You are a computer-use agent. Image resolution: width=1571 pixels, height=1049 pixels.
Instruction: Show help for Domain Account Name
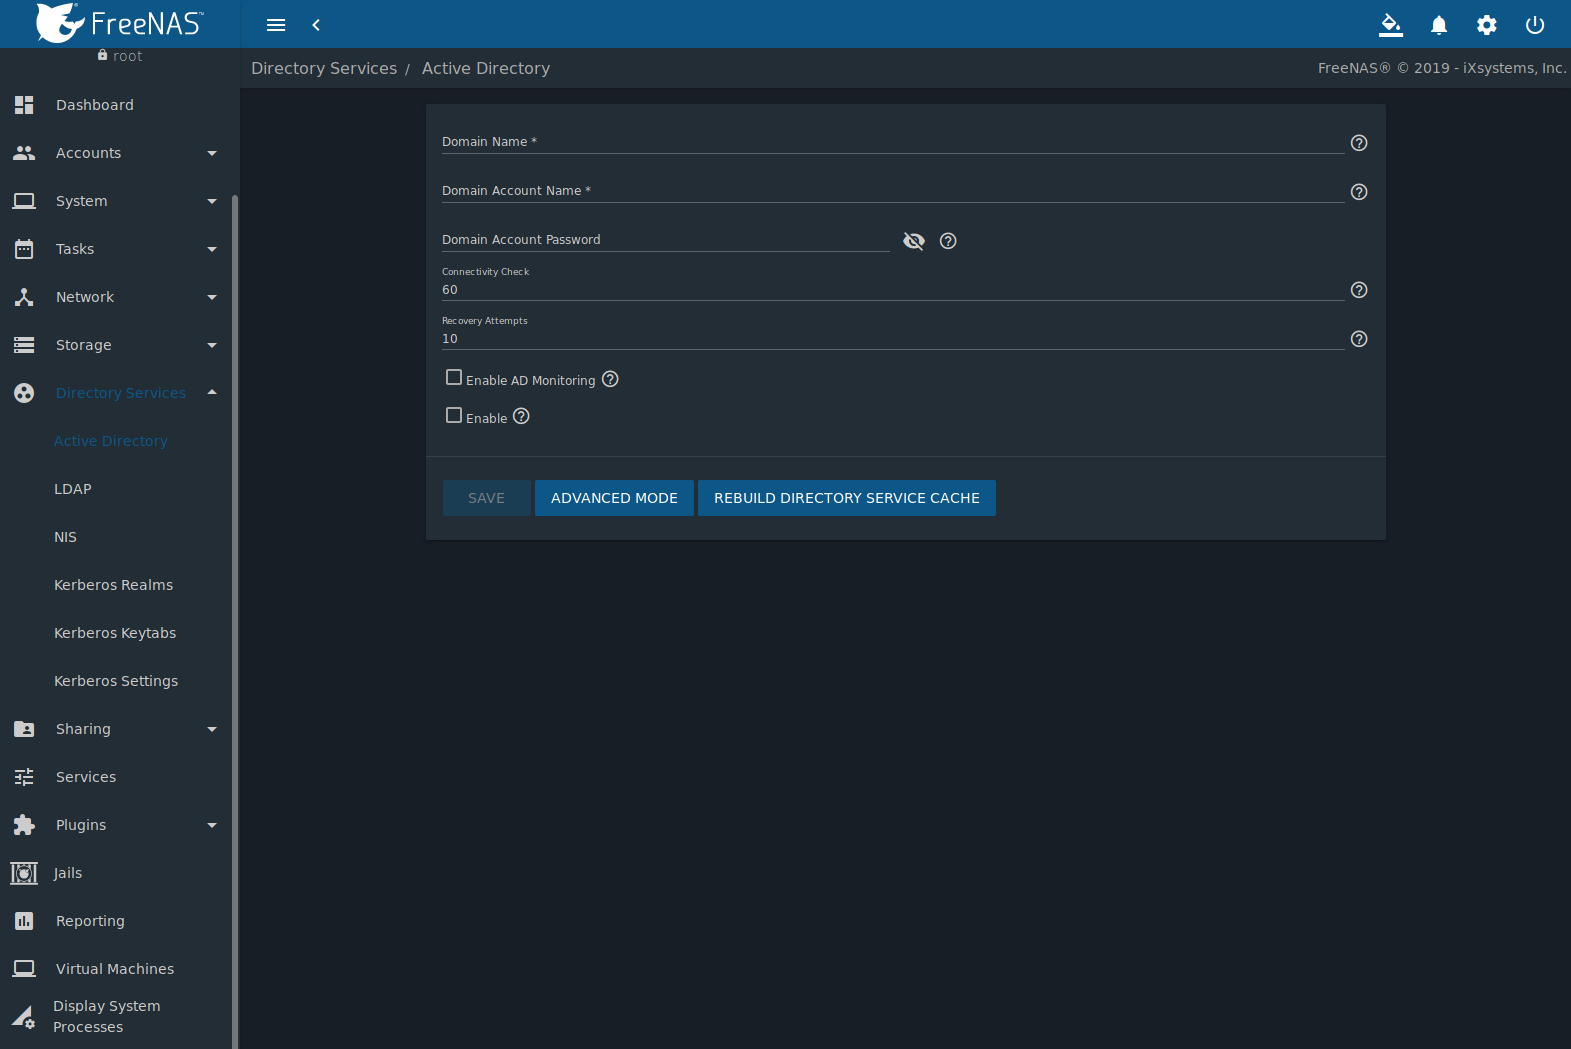click(x=1359, y=192)
